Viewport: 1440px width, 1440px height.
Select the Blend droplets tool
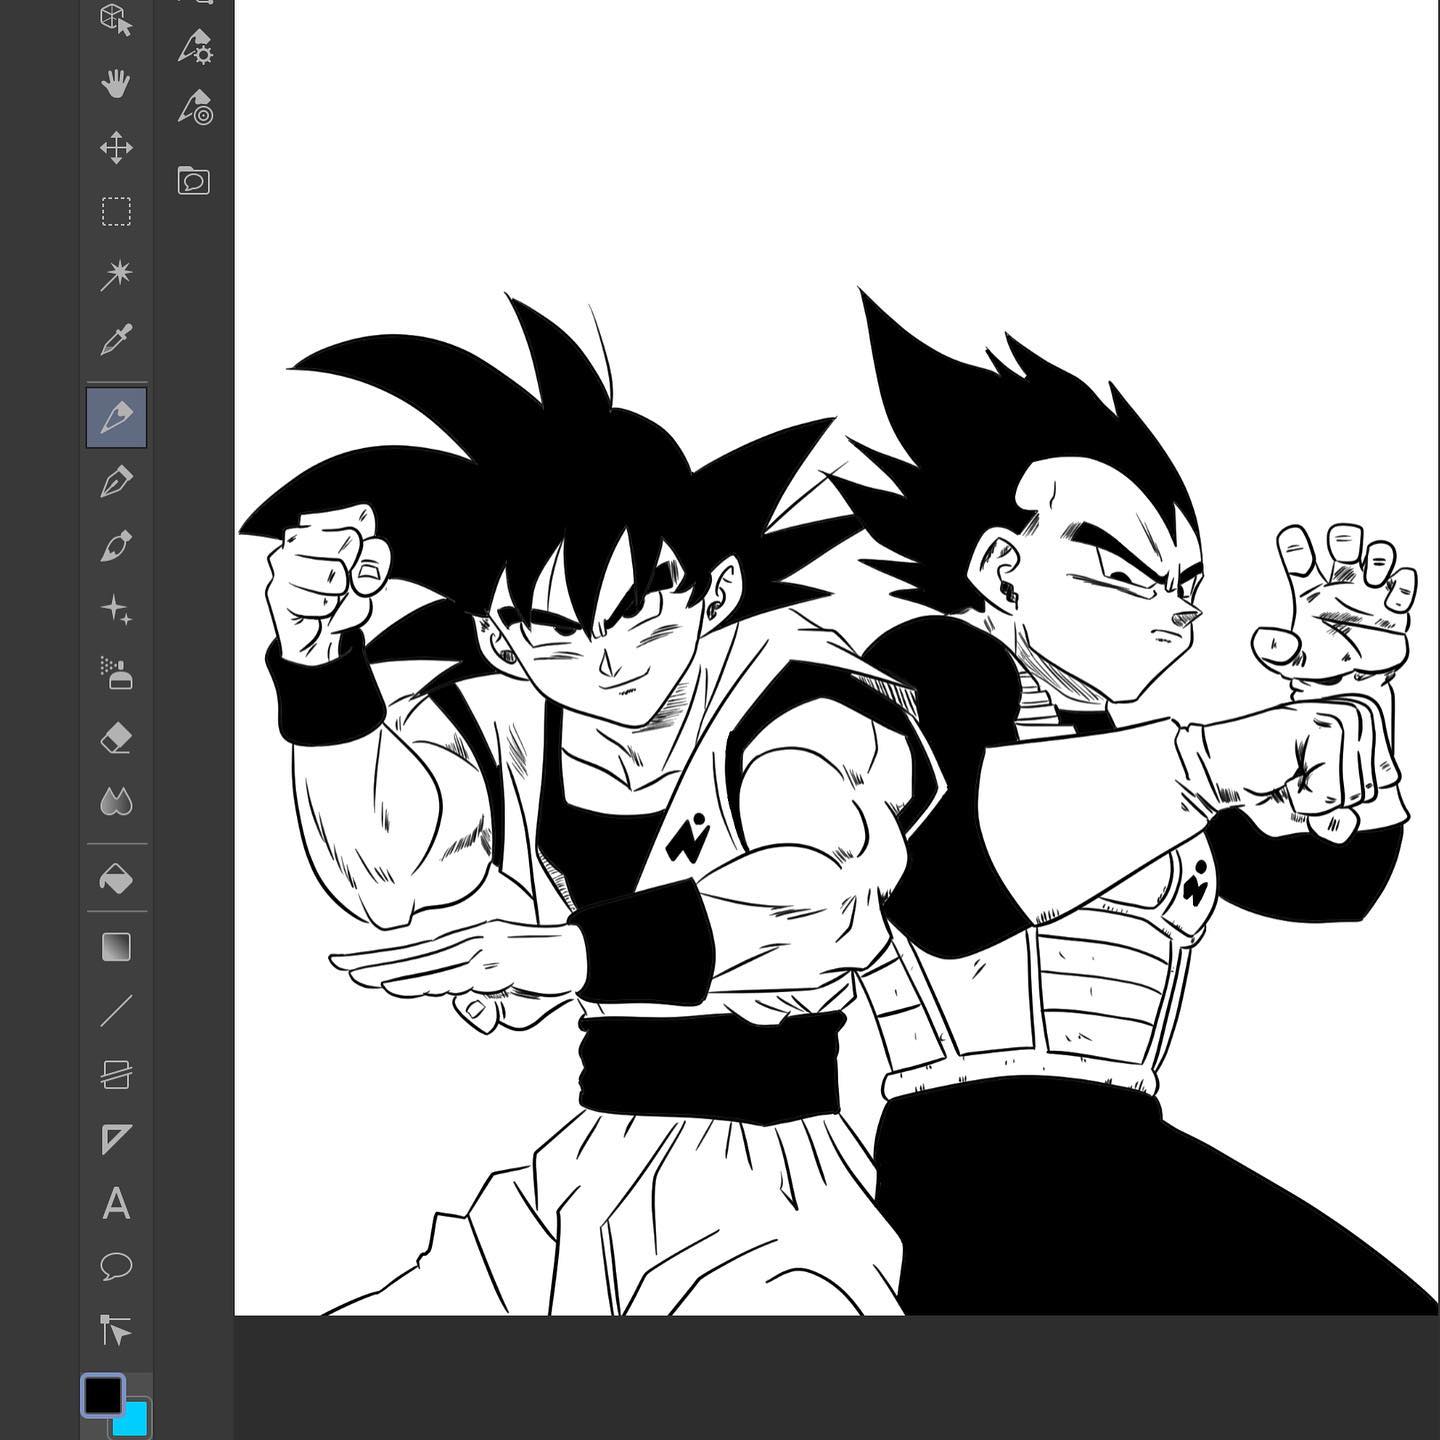tap(116, 802)
